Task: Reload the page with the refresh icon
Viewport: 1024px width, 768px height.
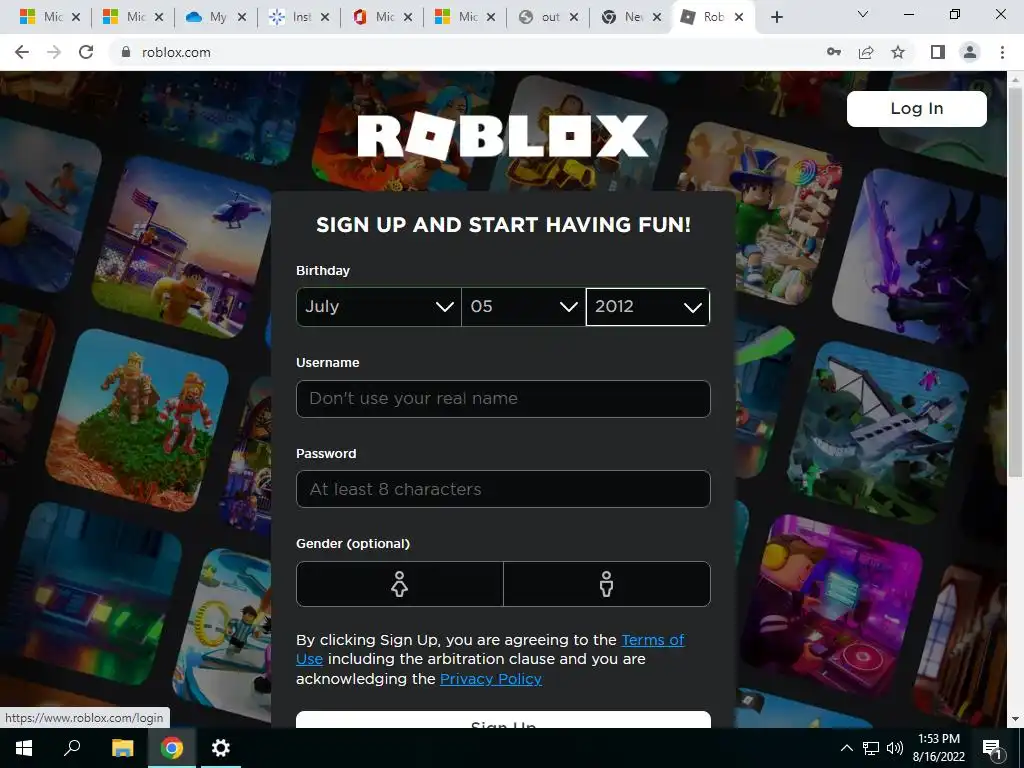Action: [86, 52]
